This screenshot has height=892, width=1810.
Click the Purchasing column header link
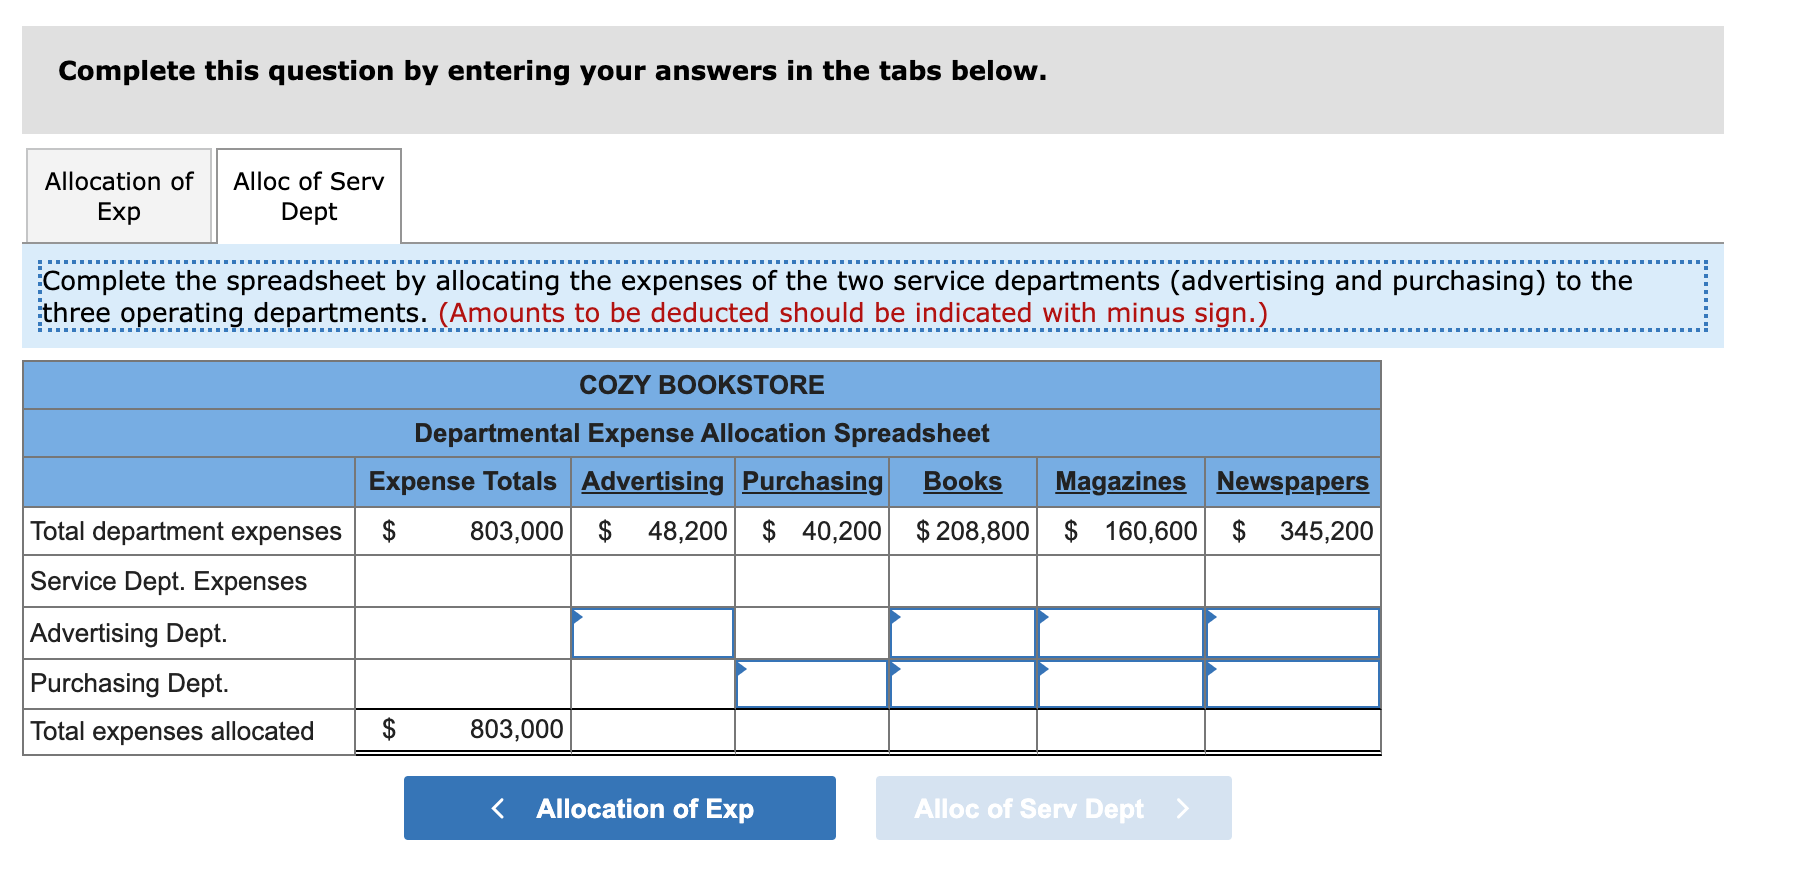tap(811, 481)
